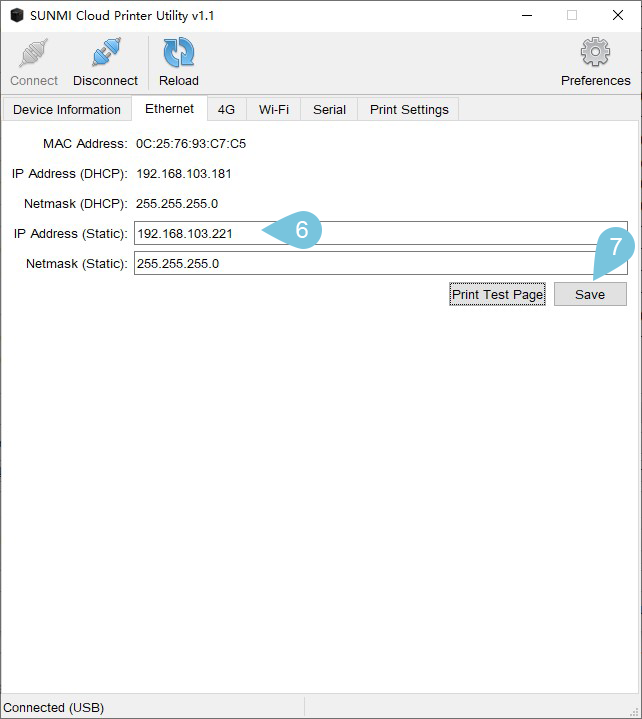
Task: Close the SUNMI Cloud Printer Utility
Action: [x=618, y=16]
